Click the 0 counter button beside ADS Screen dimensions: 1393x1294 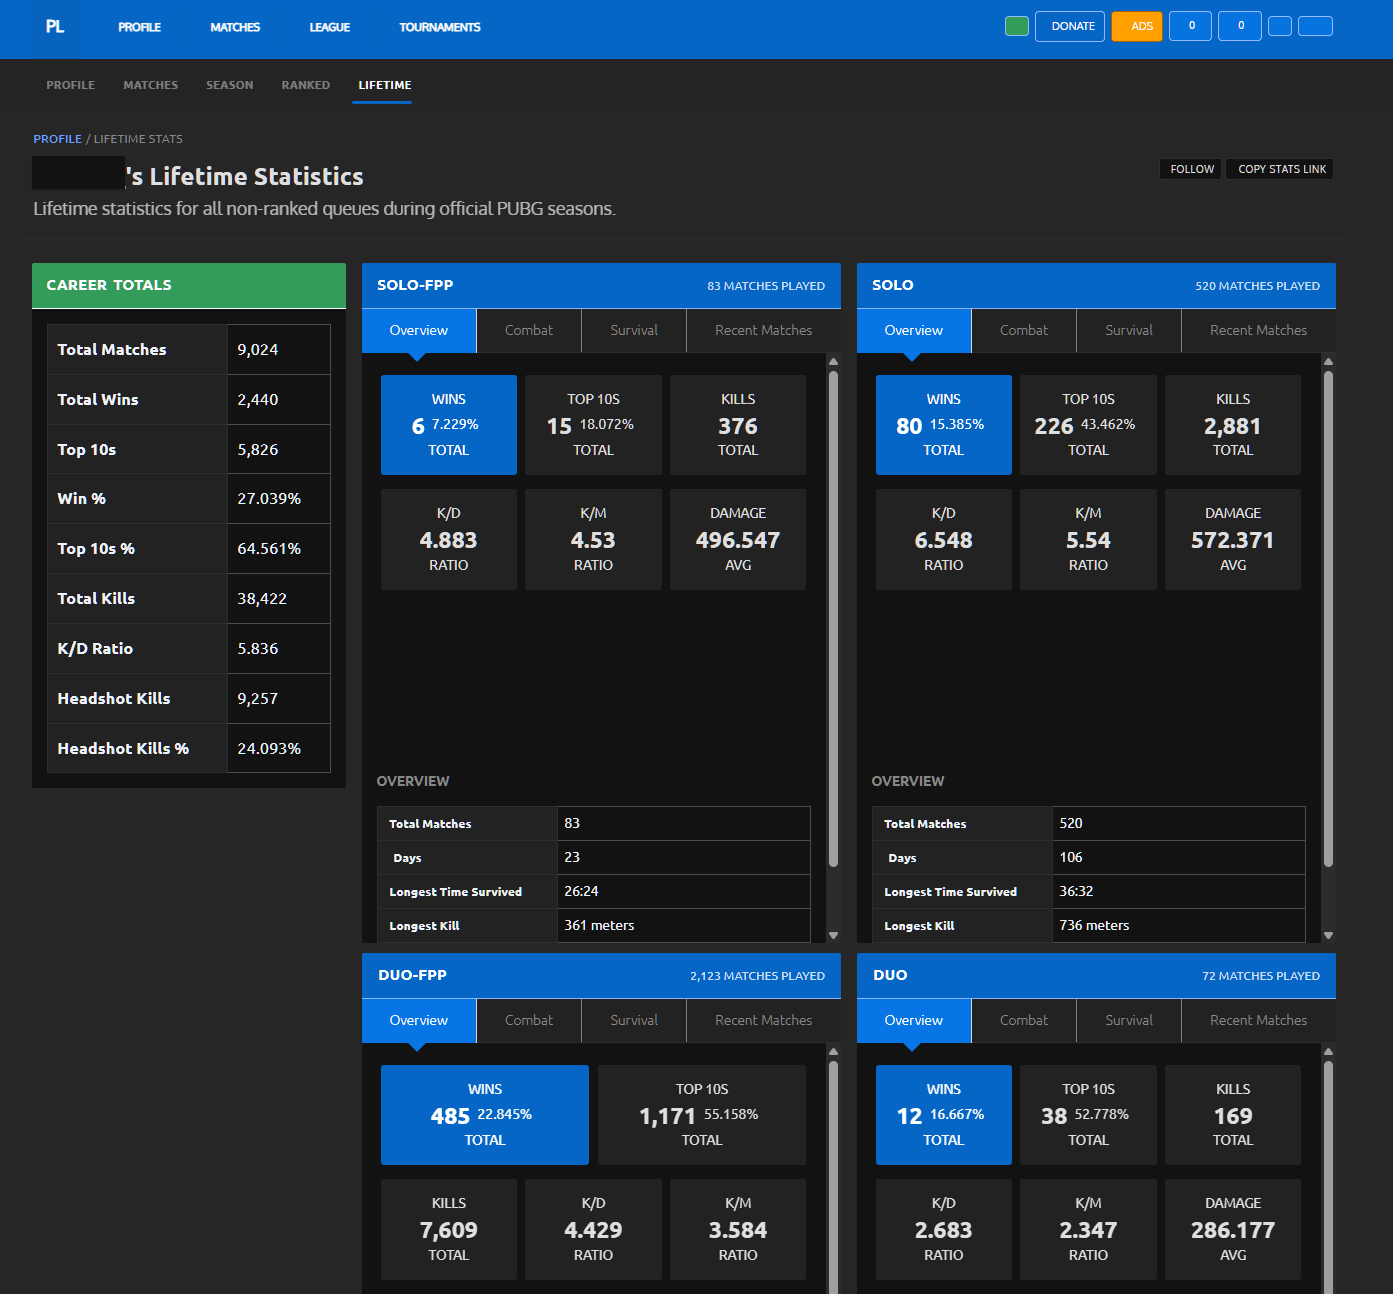click(1191, 26)
